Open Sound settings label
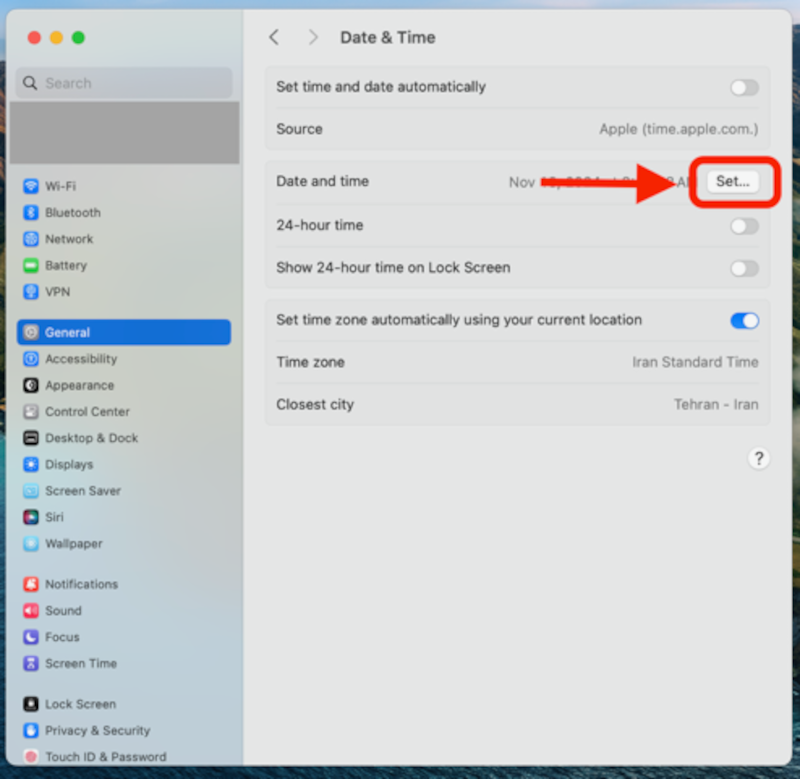The width and height of the screenshot is (800, 779). 63,611
